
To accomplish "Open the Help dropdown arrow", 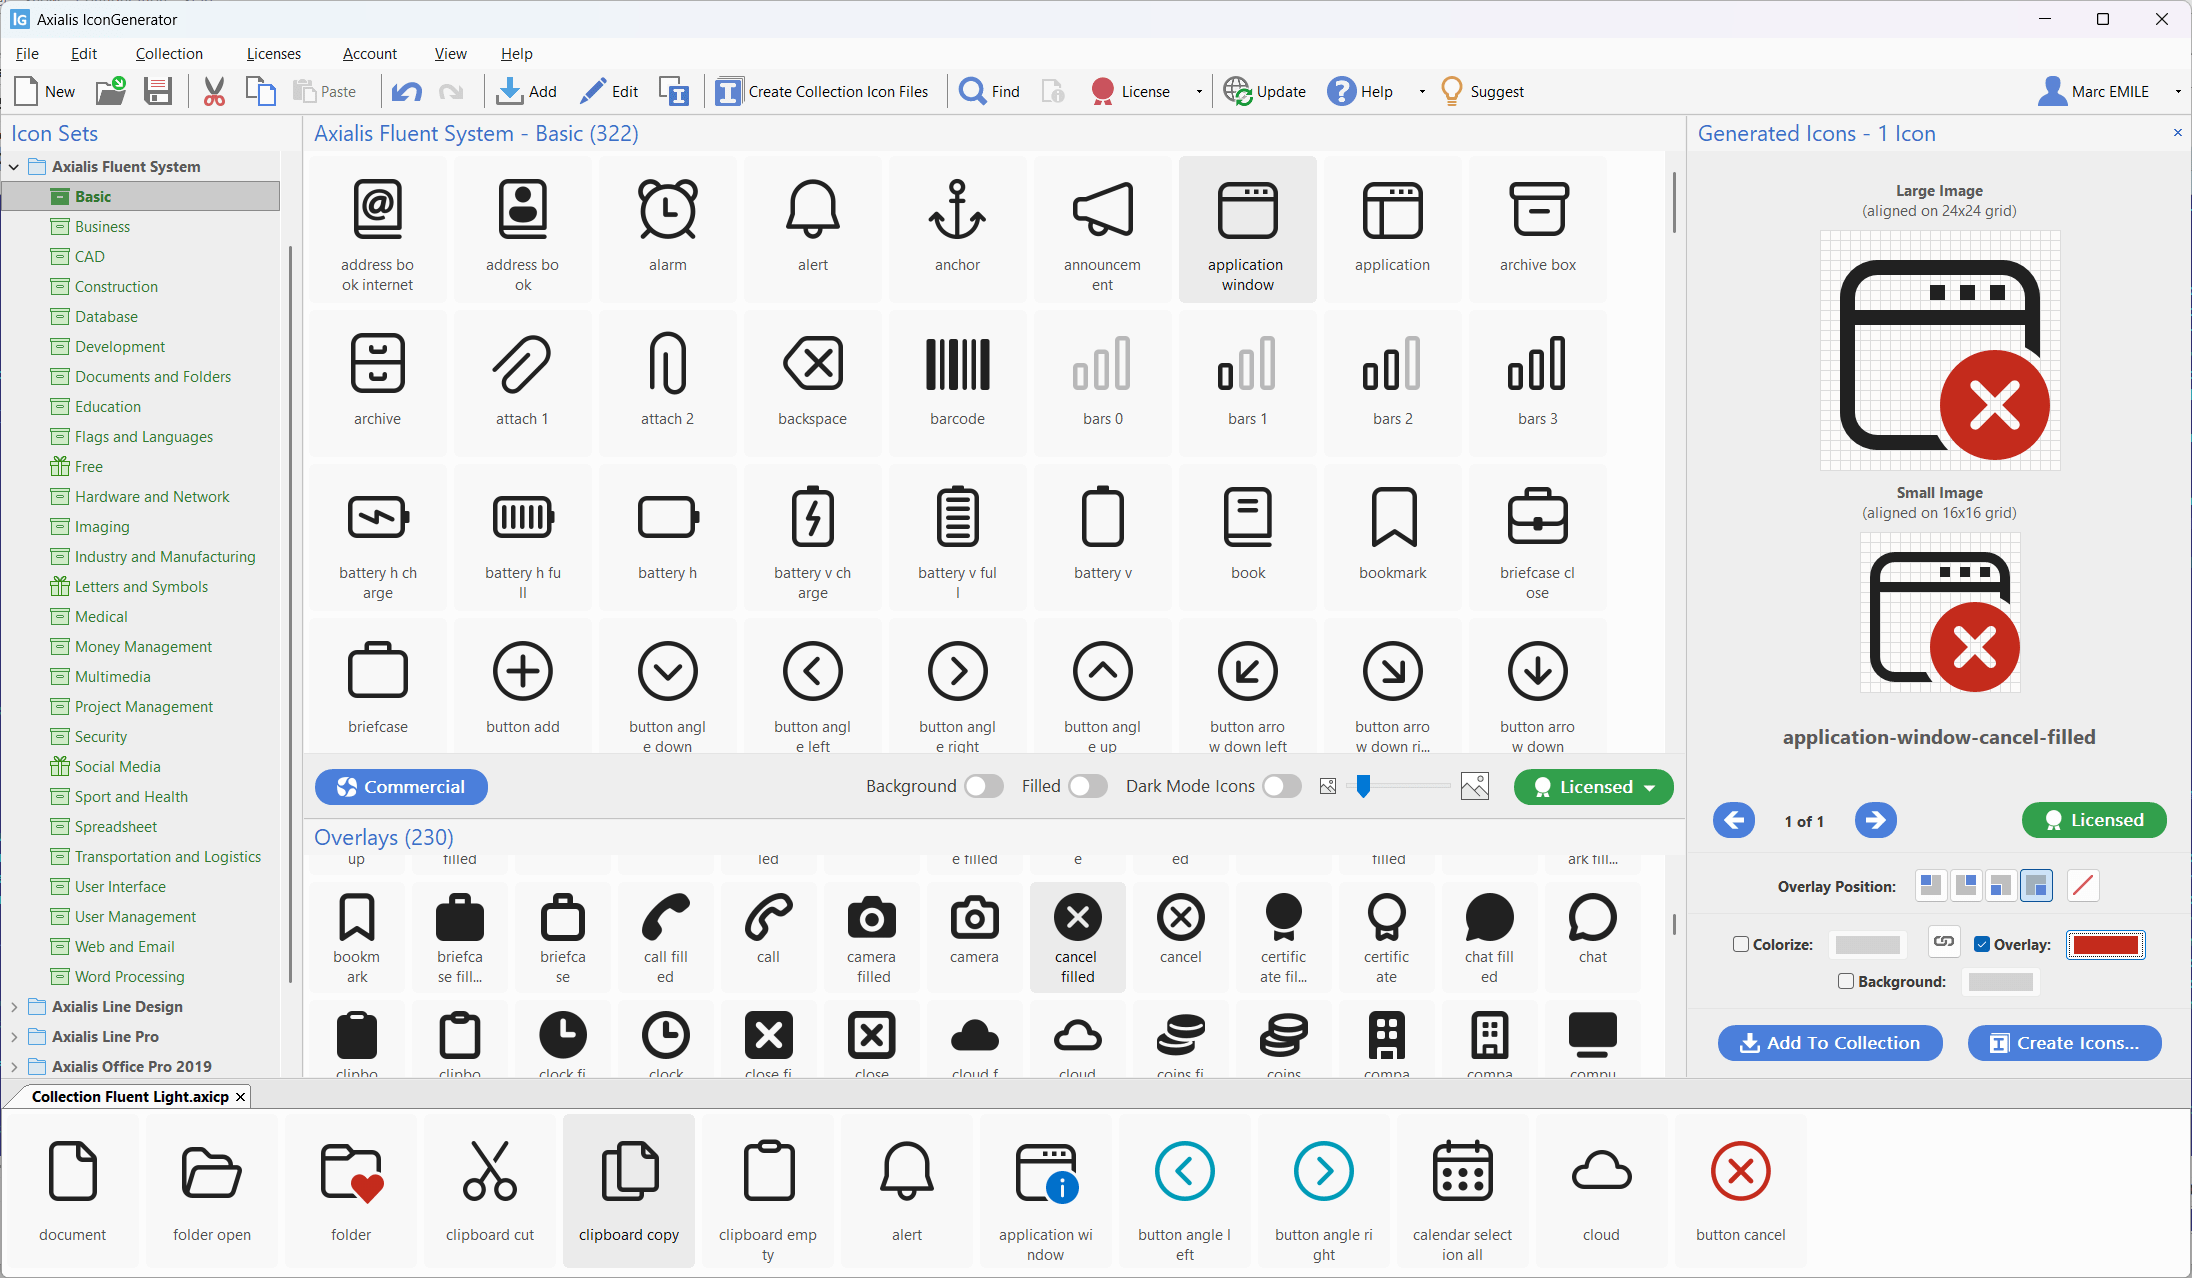I will pyautogui.click(x=1421, y=92).
